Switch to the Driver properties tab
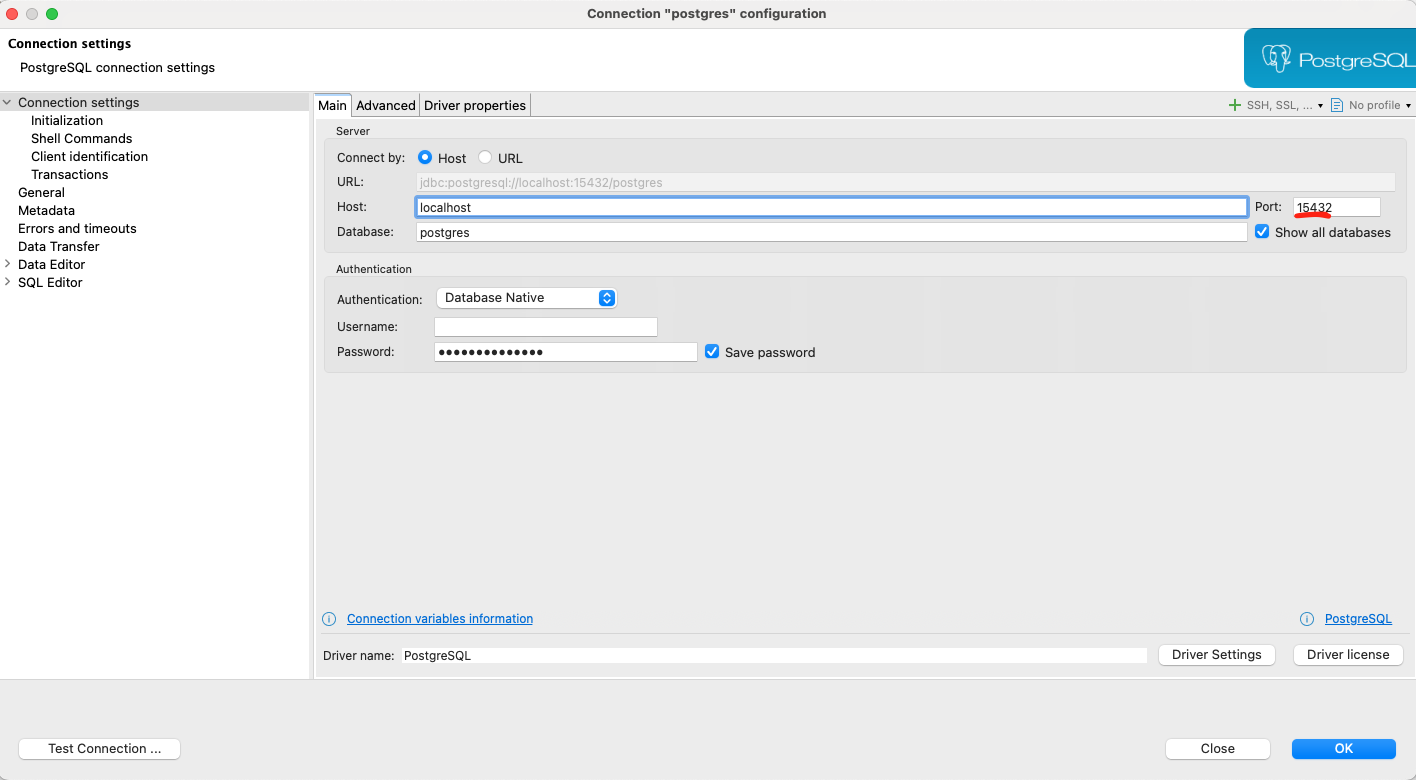This screenshot has height=780, width=1416. pyautogui.click(x=475, y=105)
